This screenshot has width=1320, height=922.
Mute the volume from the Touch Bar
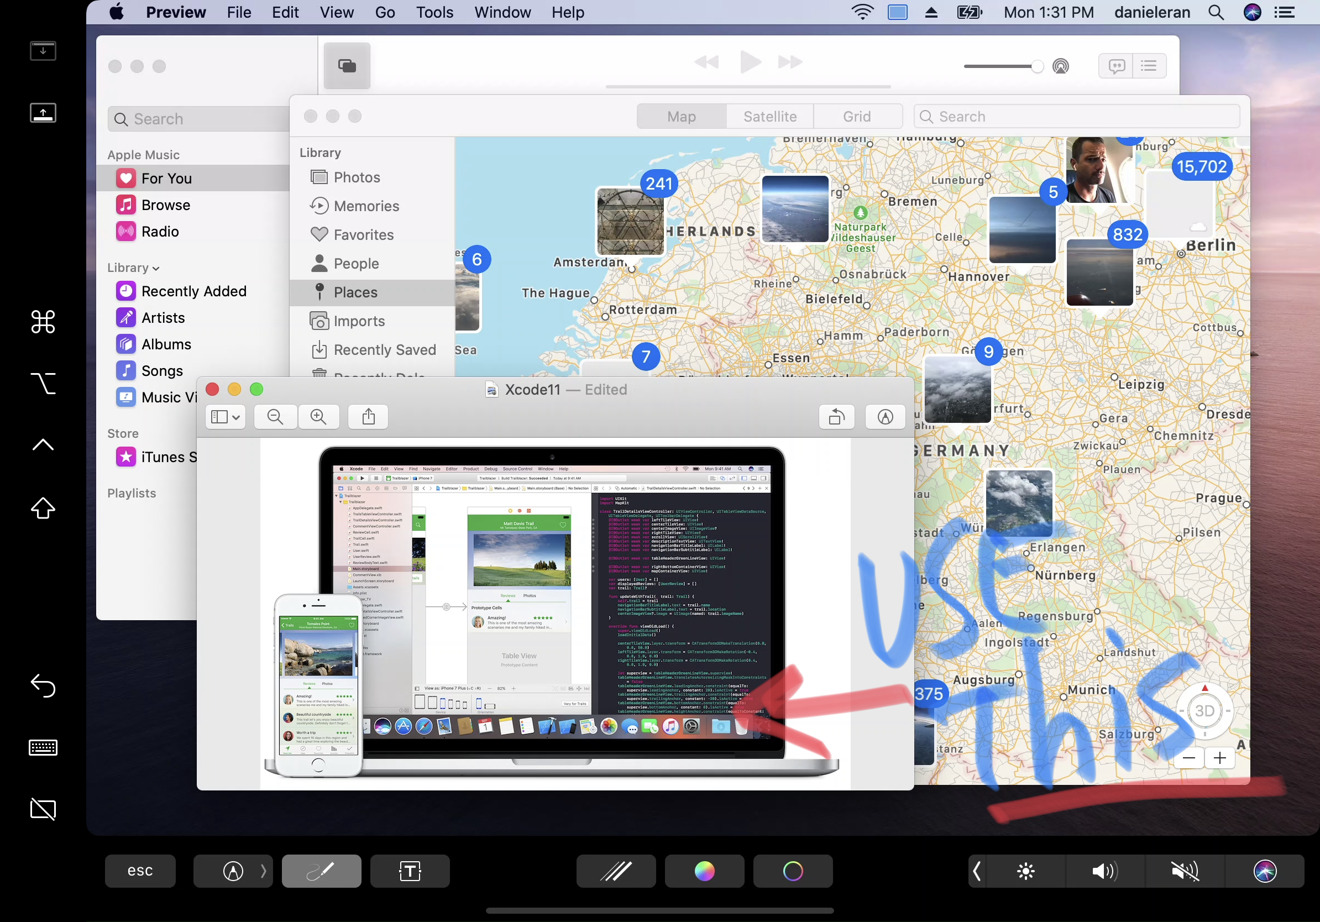coord(1184,871)
